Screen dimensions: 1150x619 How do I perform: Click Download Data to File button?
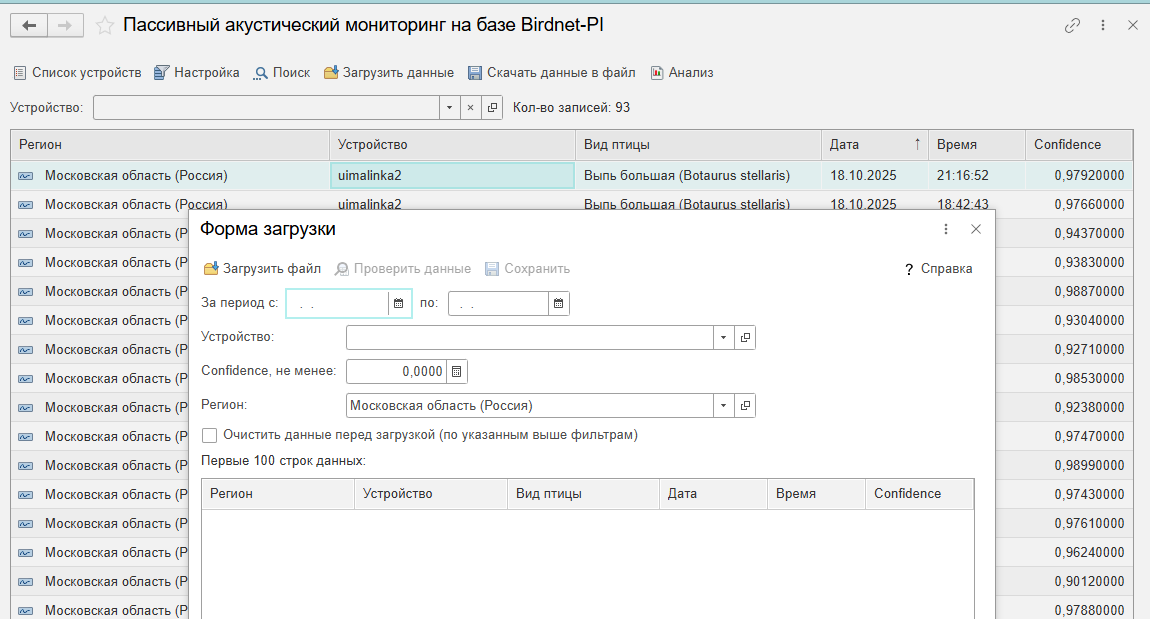(552, 72)
